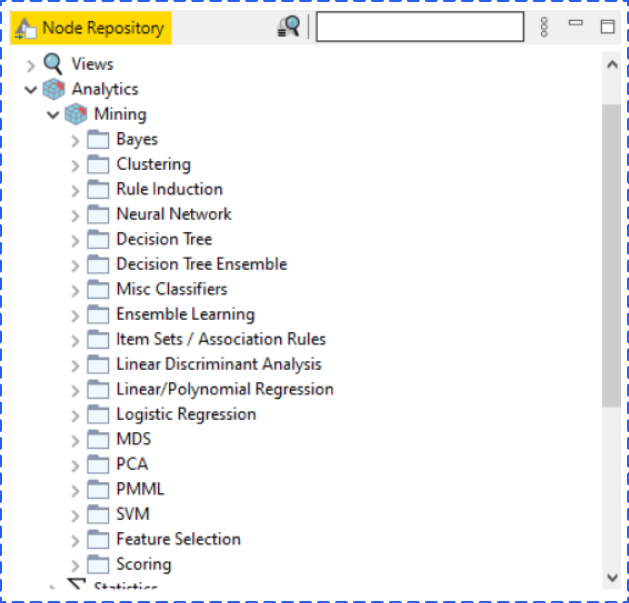Collapse the Analytics tree node

click(30, 89)
